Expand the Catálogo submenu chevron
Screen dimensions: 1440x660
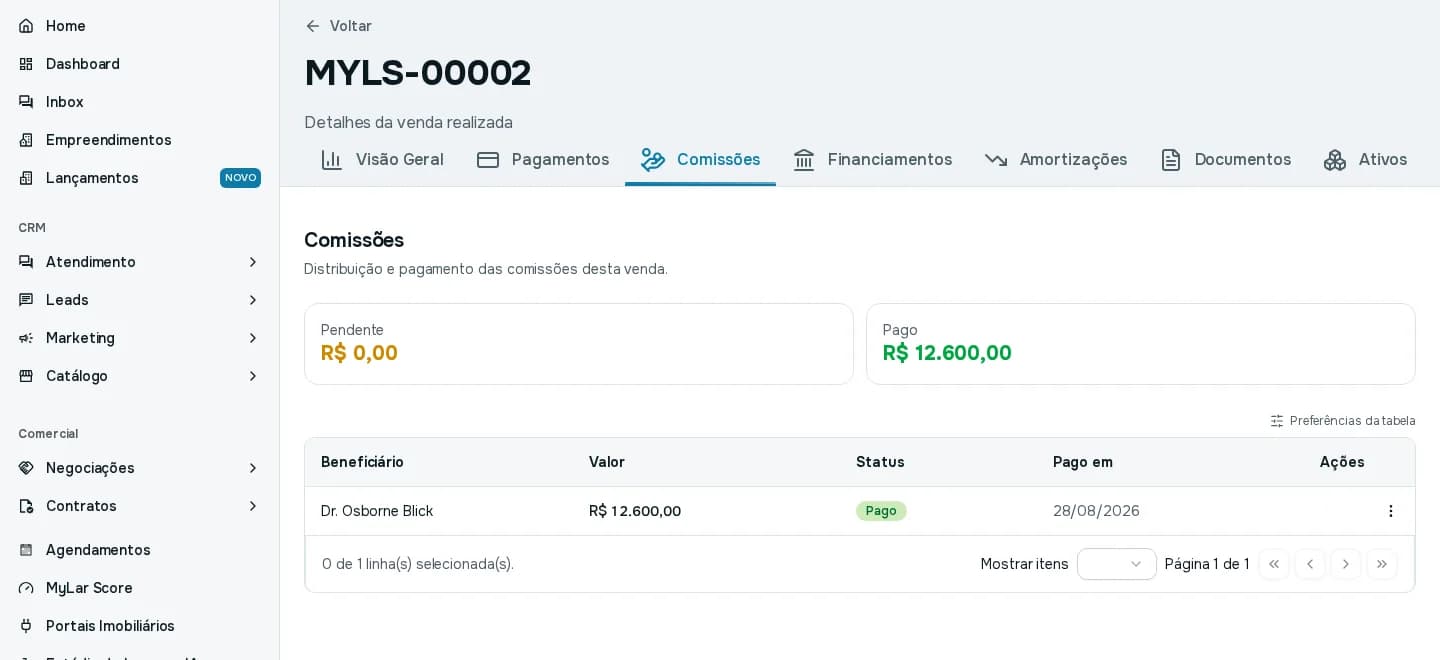click(253, 376)
